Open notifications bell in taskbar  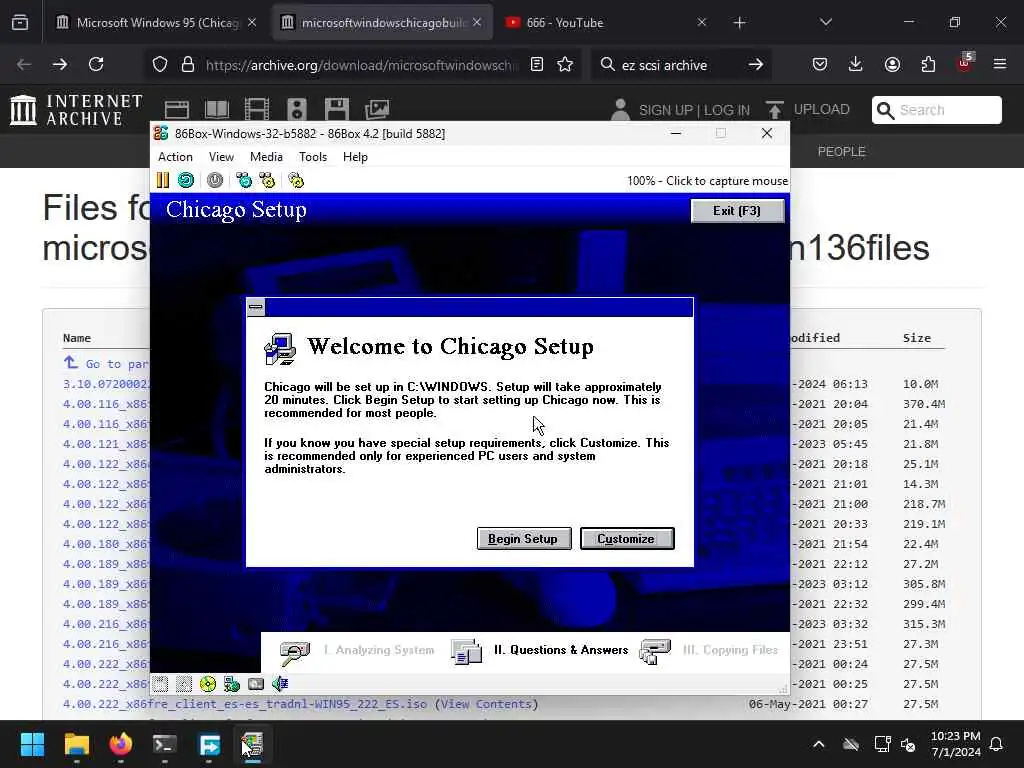pyautogui.click(x=997, y=744)
